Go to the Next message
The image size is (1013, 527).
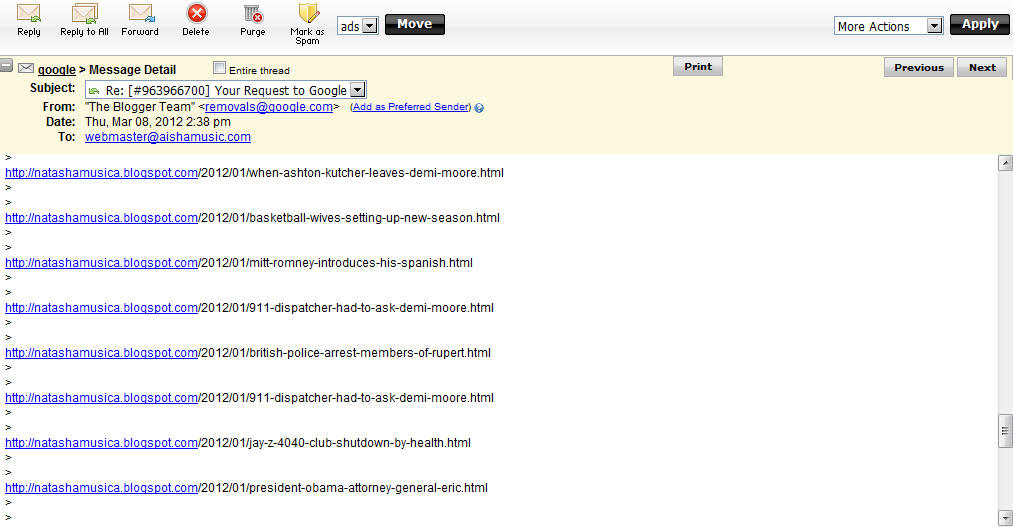[982, 67]
